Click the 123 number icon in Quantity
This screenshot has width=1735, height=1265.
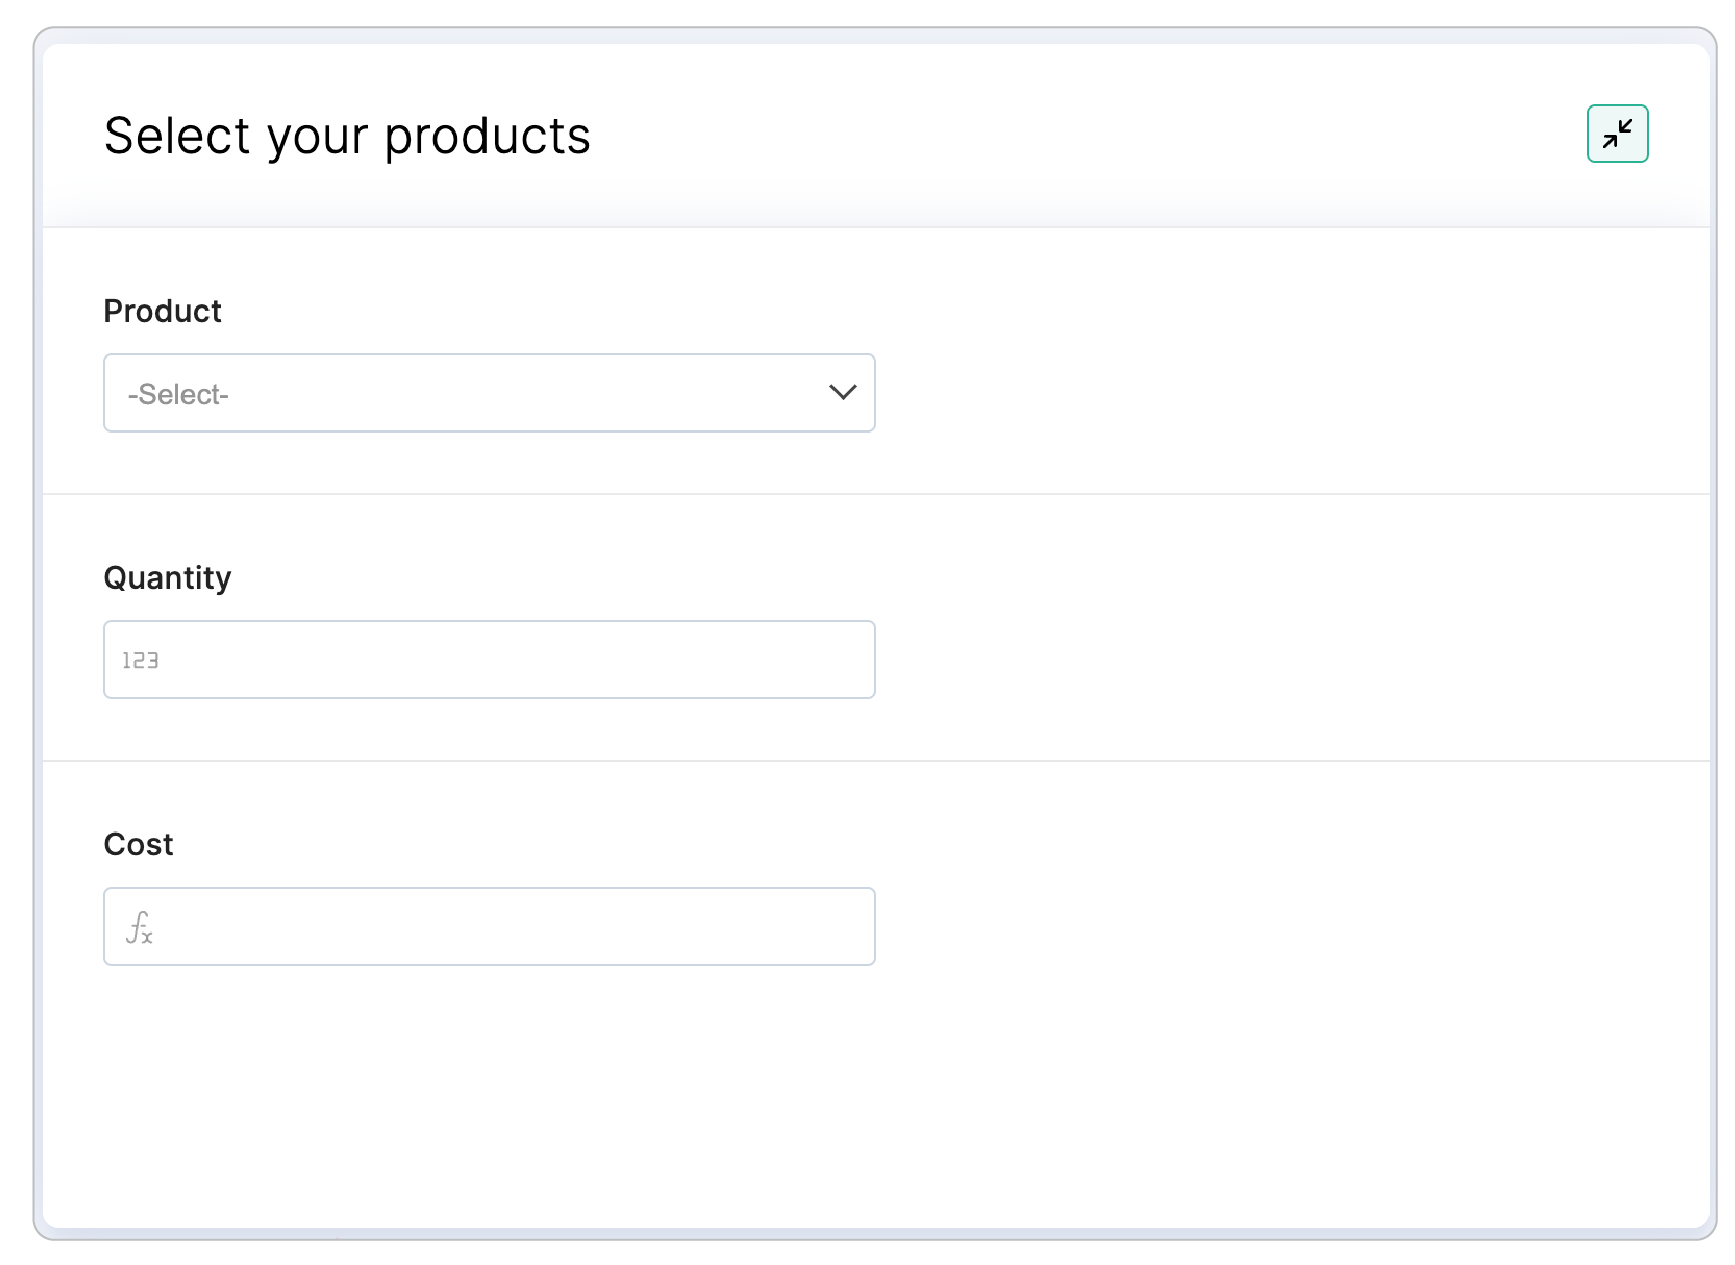coord(140,660)
